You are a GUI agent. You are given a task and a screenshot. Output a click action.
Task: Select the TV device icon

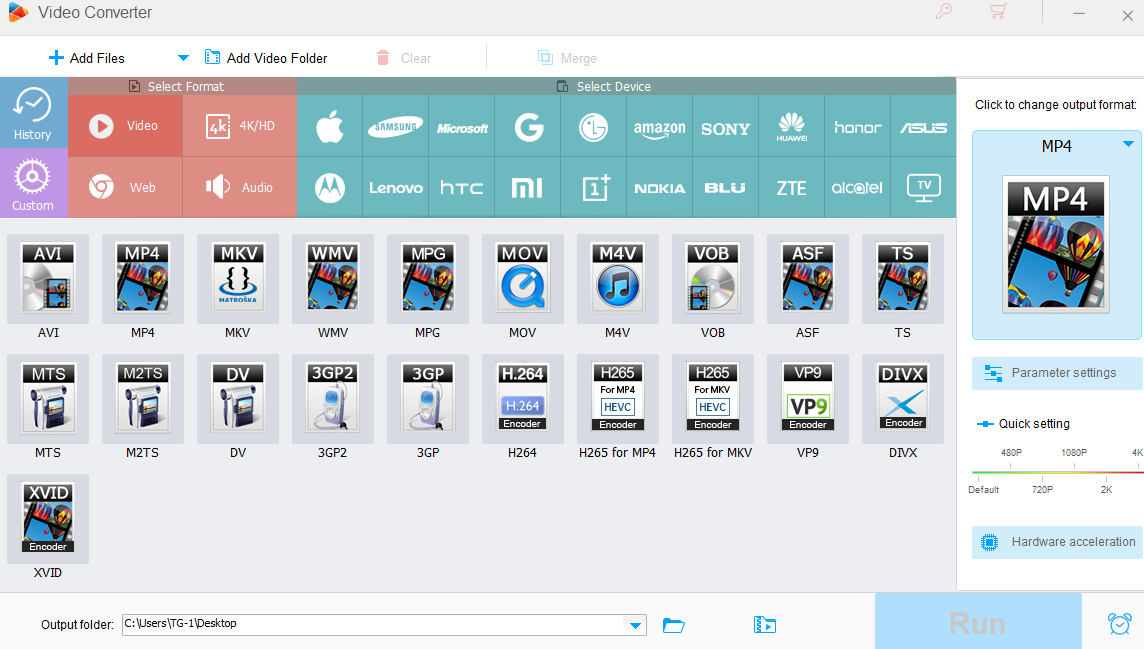coord(923,187)
